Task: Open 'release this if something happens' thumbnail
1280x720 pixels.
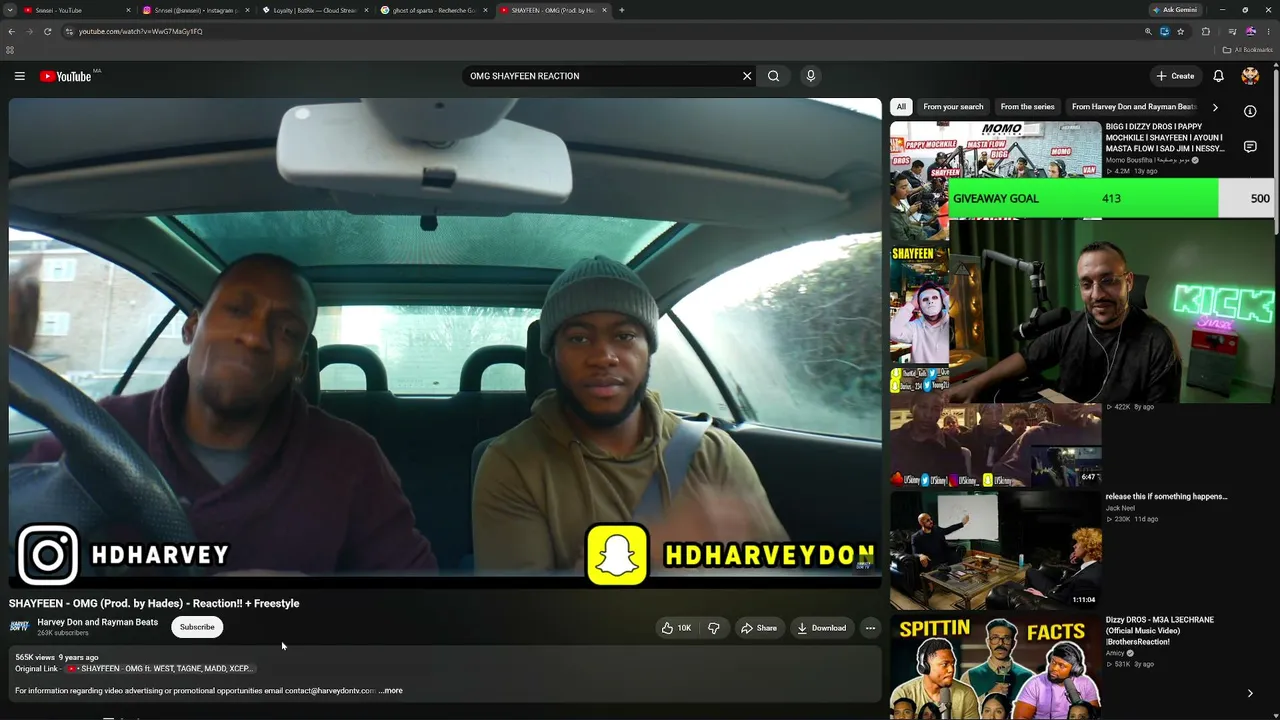Action: (996, 549)
